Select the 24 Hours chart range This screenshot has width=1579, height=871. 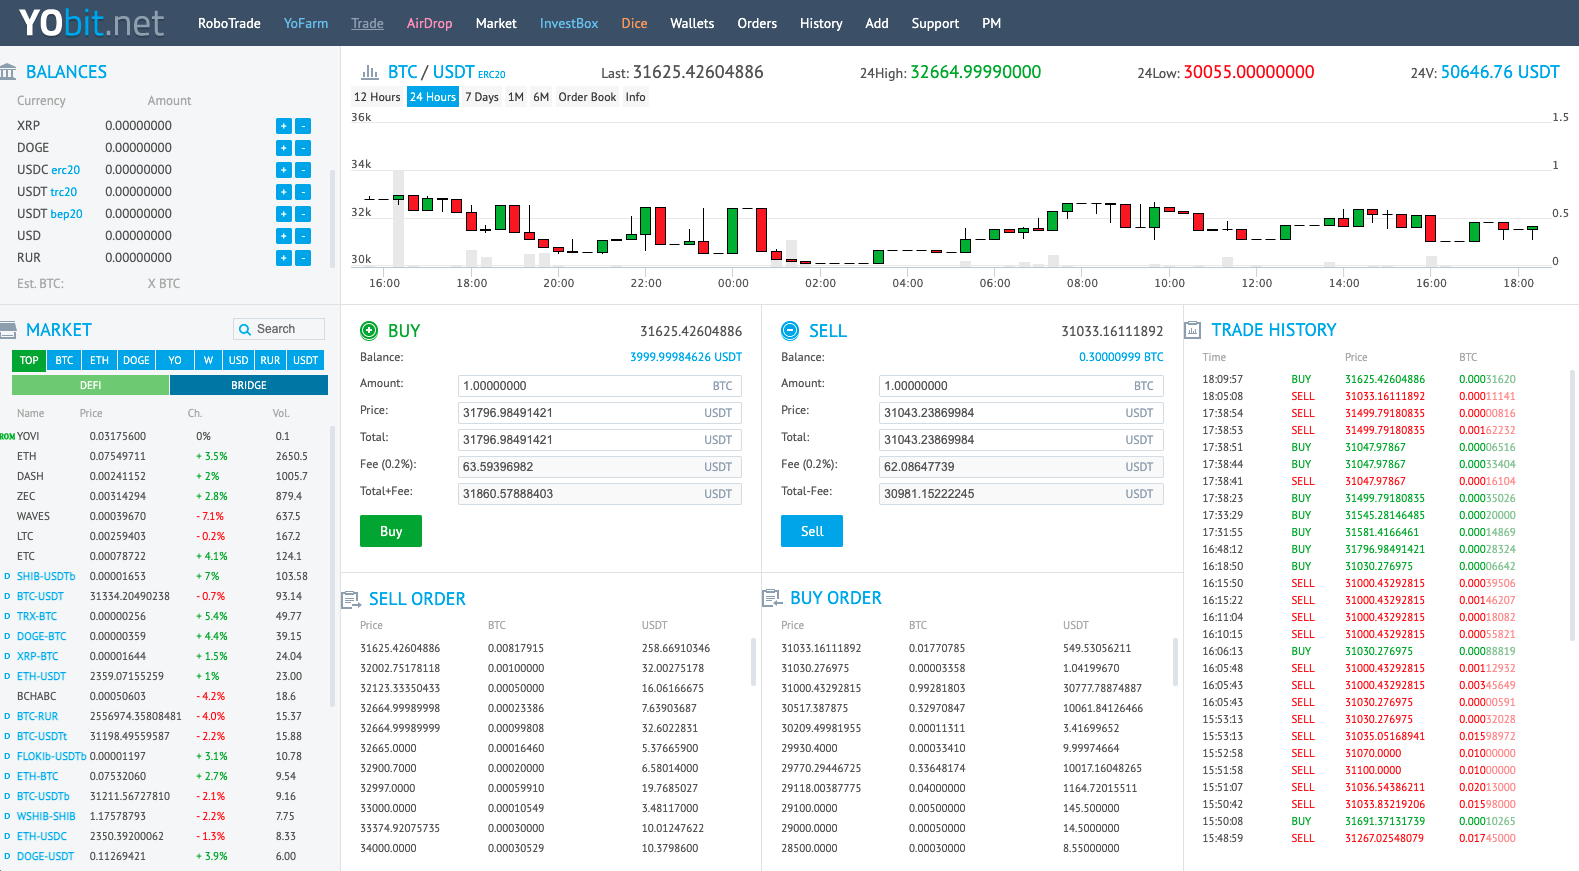pos(433,97)
